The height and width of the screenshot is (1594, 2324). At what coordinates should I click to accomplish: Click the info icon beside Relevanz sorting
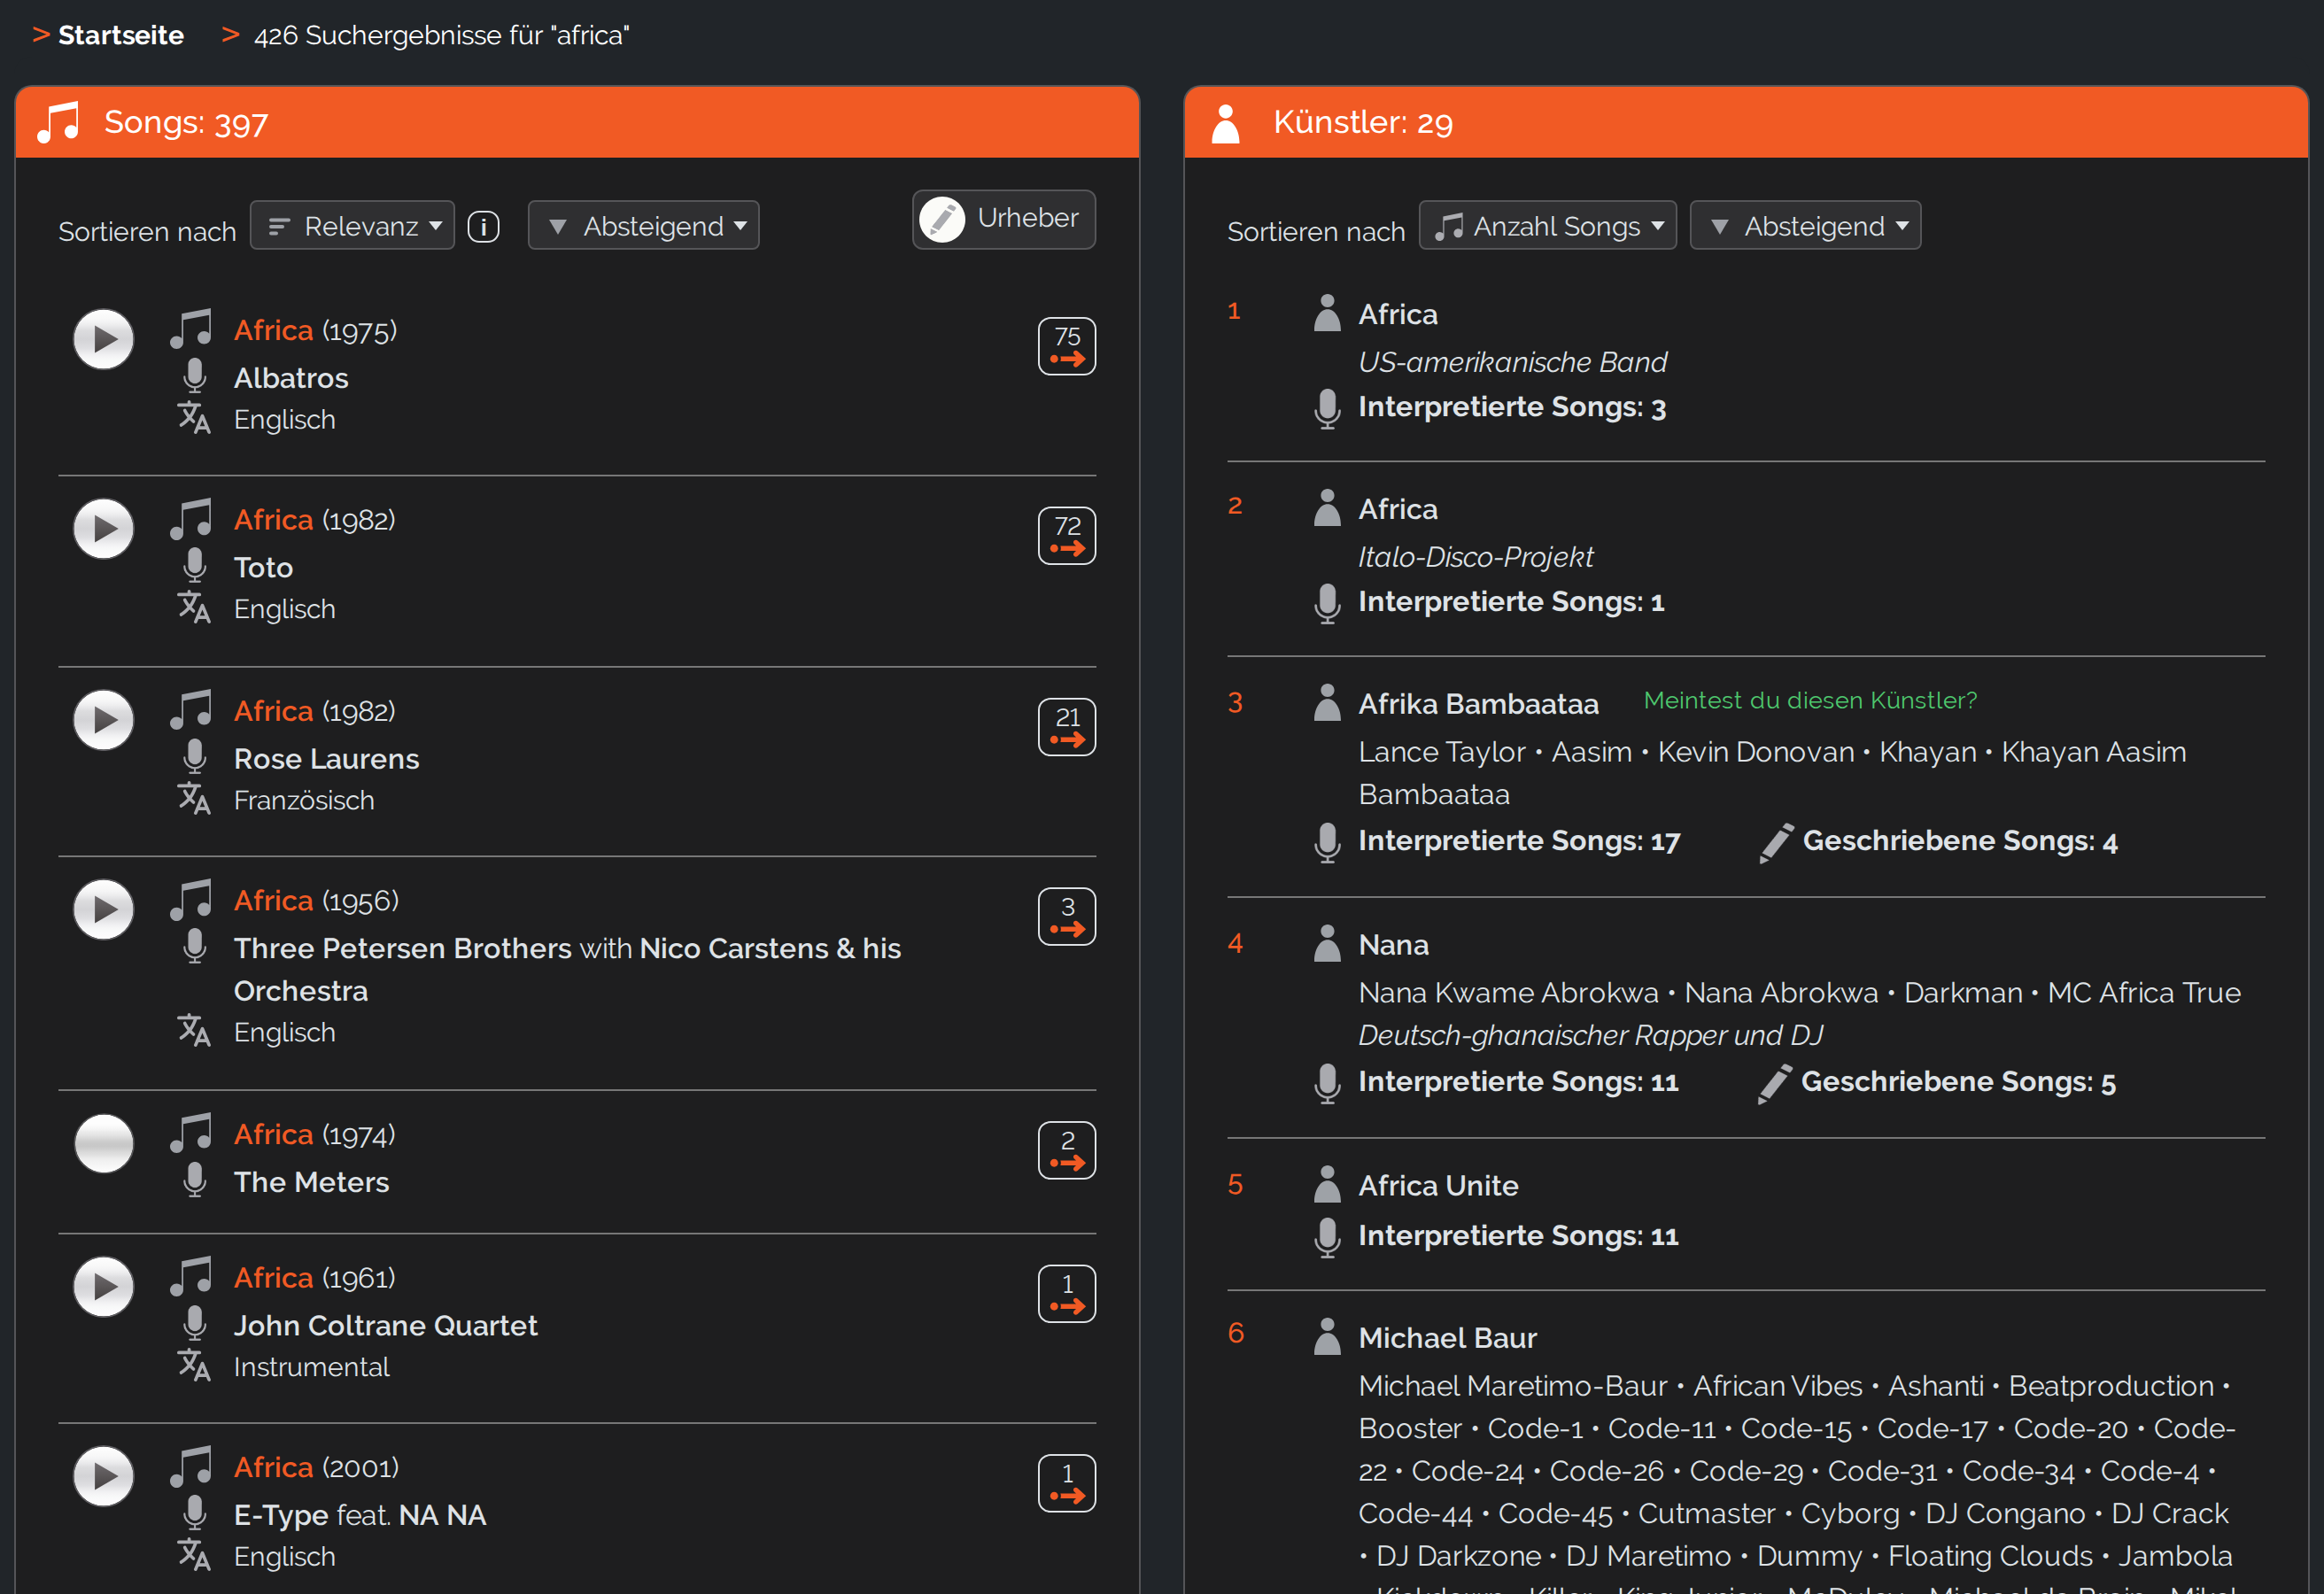pos(484,227)
